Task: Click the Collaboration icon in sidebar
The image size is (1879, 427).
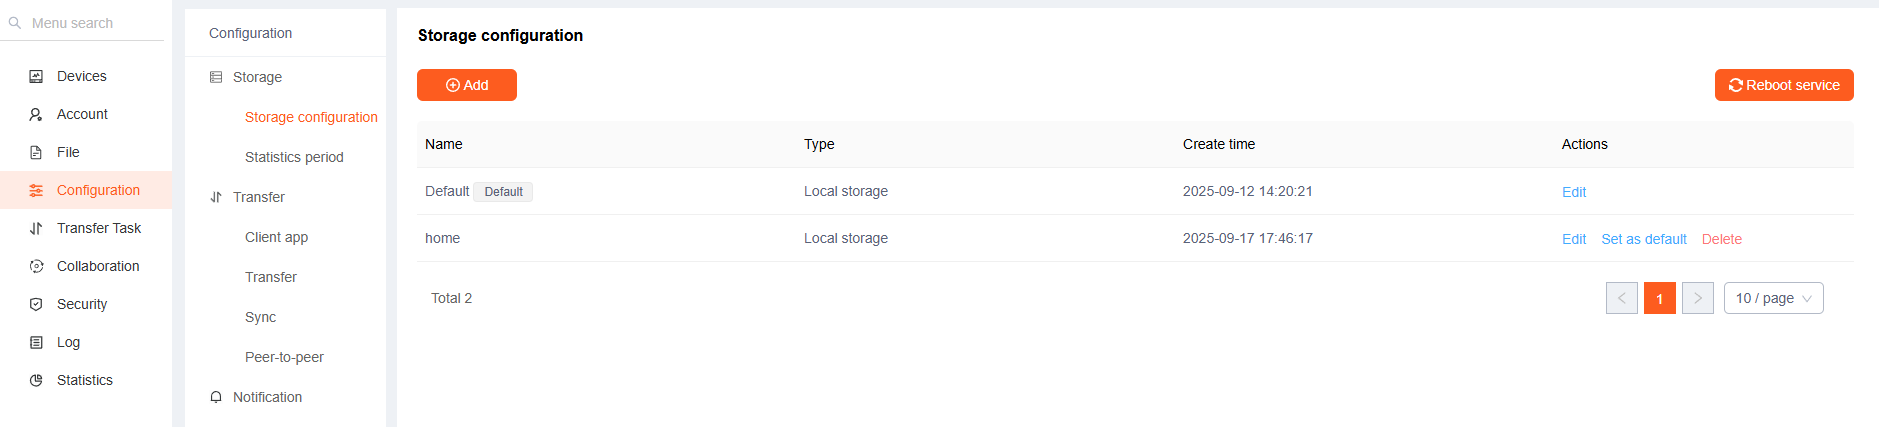Action: pos(36,266)
